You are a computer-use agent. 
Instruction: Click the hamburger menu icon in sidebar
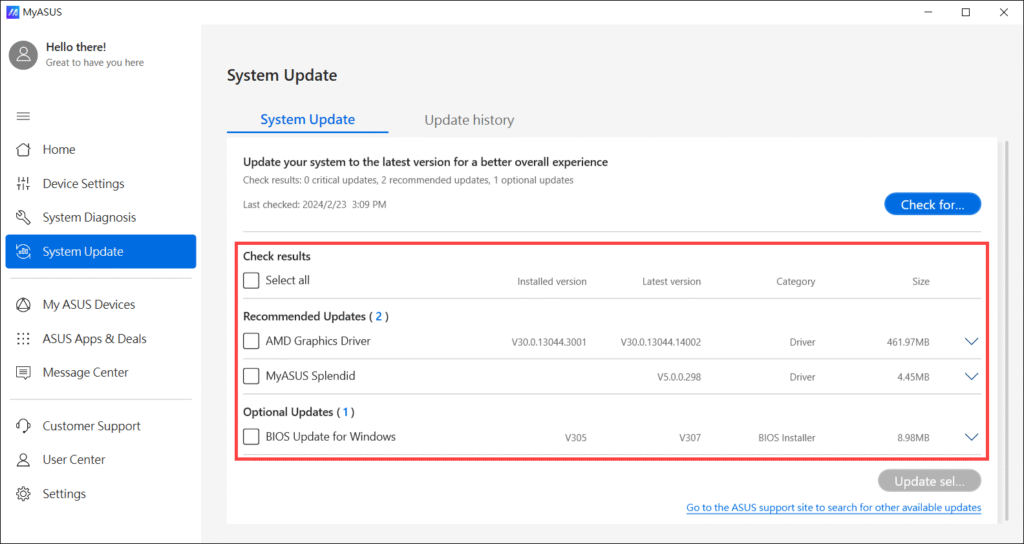coord(23,116)
